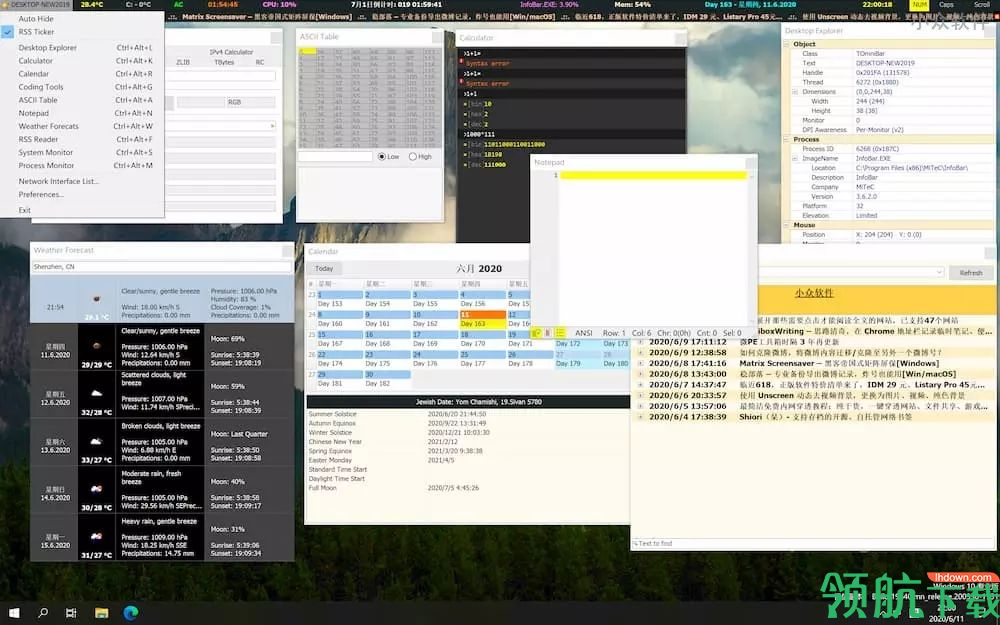Select the Low radio button in ASCII Table
The width and height of the screenshot is (1000, 625).
[x=388, y=156]
